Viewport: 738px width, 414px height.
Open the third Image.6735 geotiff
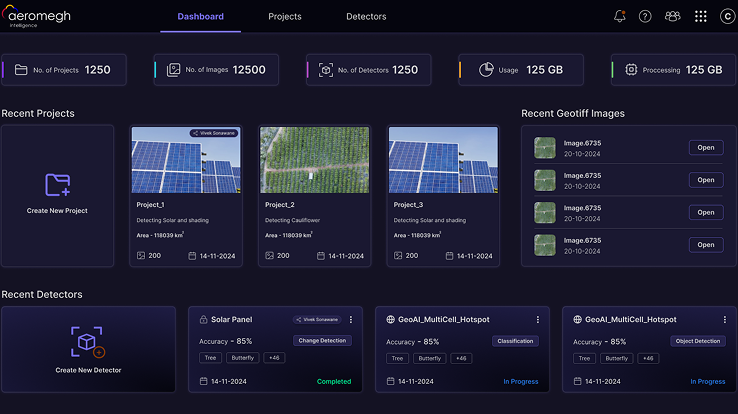tap(706, 213)
